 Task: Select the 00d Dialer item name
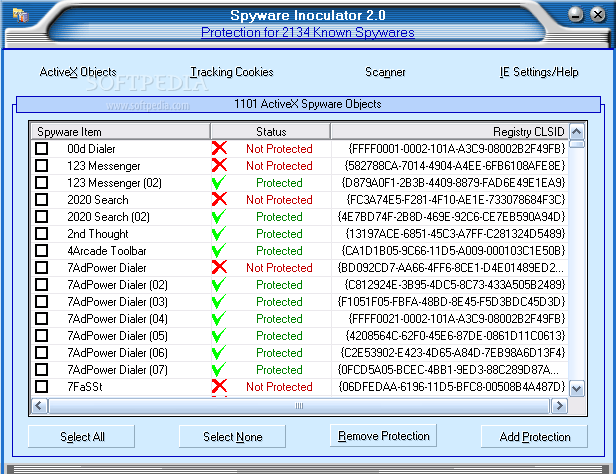click(91, 149)
